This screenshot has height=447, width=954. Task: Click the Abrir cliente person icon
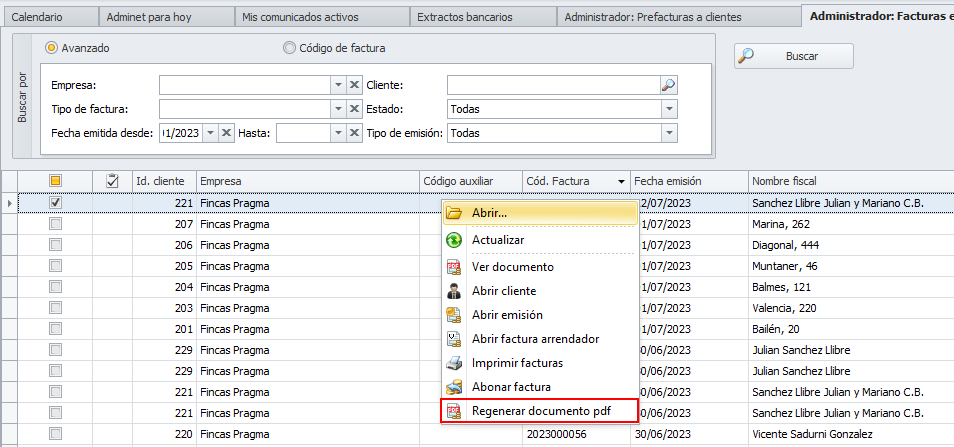pyautogui.click(x=454, y=291)
